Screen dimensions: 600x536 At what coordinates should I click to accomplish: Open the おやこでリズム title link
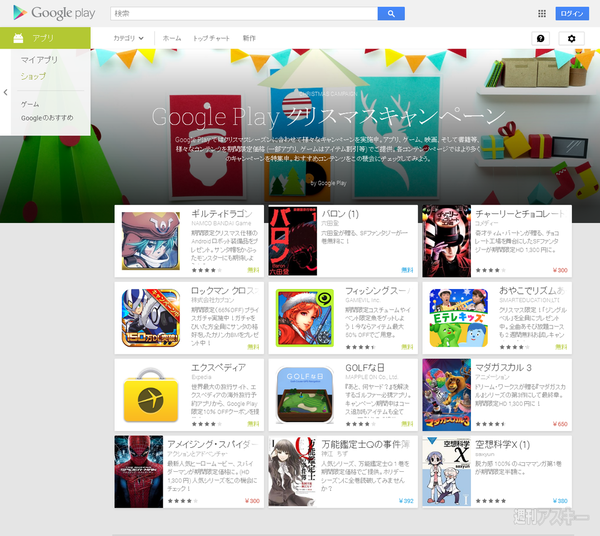pos(532,291)
